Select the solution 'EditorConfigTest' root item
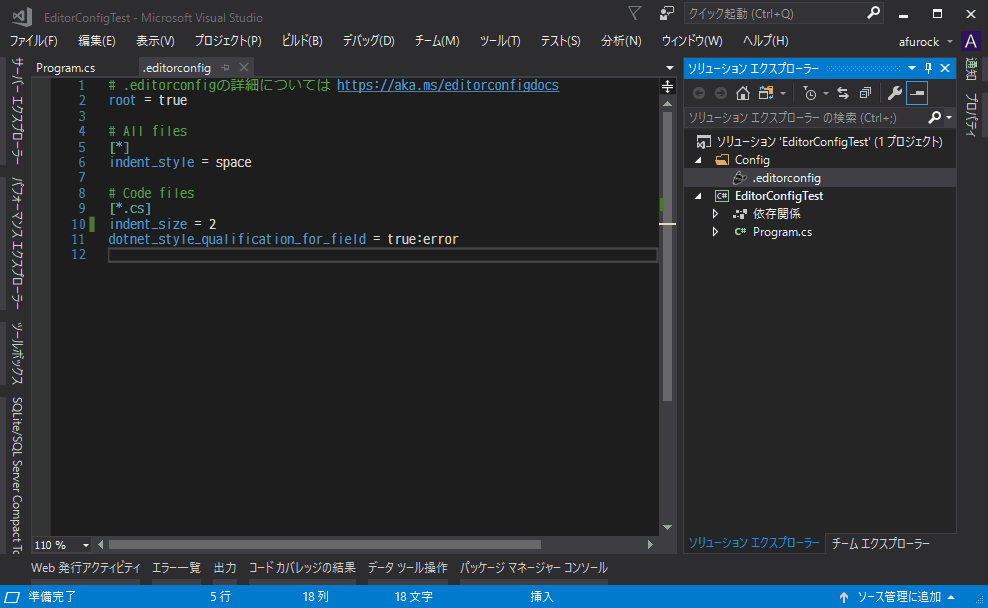 [x=820, y=142]
